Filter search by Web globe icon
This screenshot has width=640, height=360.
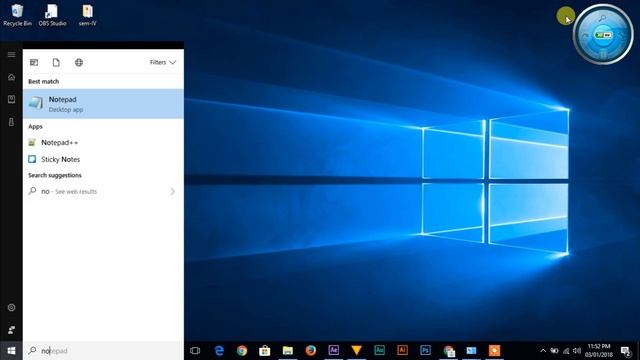point(79,62)
